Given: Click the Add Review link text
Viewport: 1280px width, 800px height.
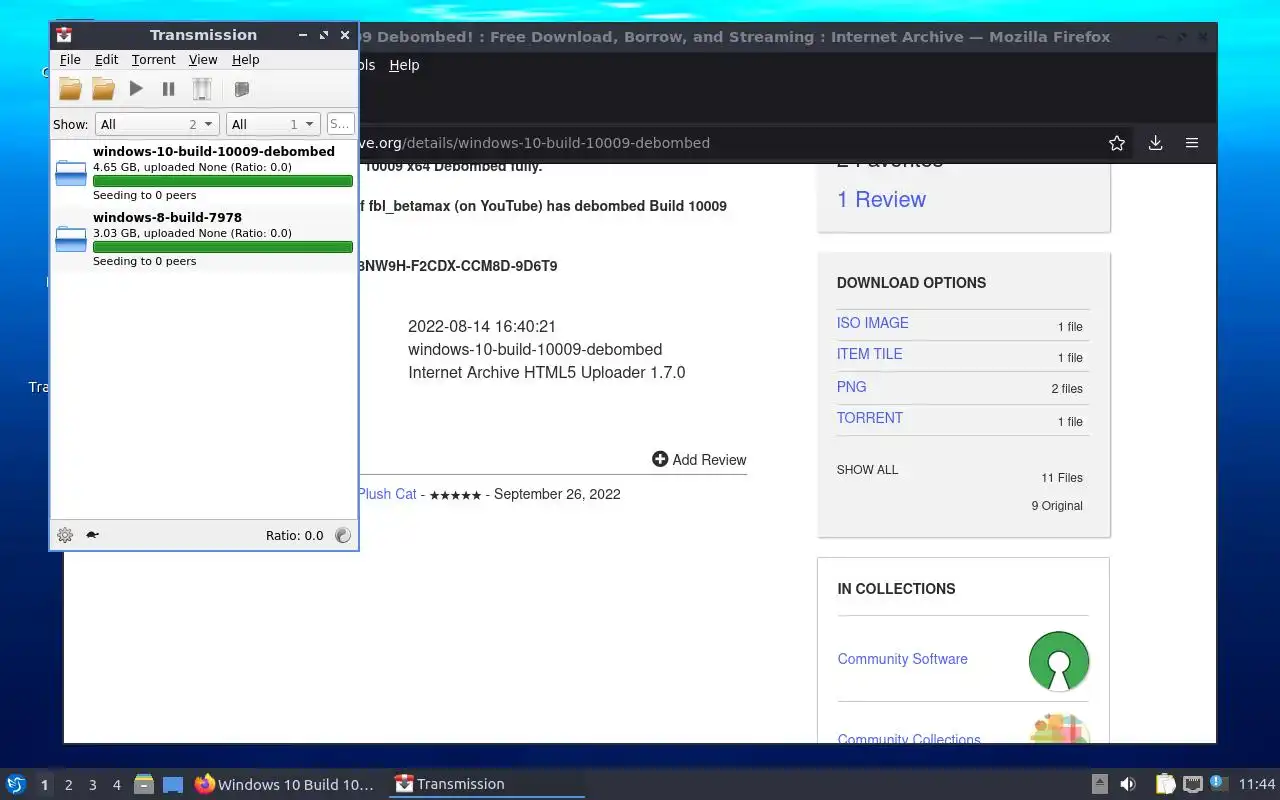Looking at the screenshot, I should (x=709, y=460).
